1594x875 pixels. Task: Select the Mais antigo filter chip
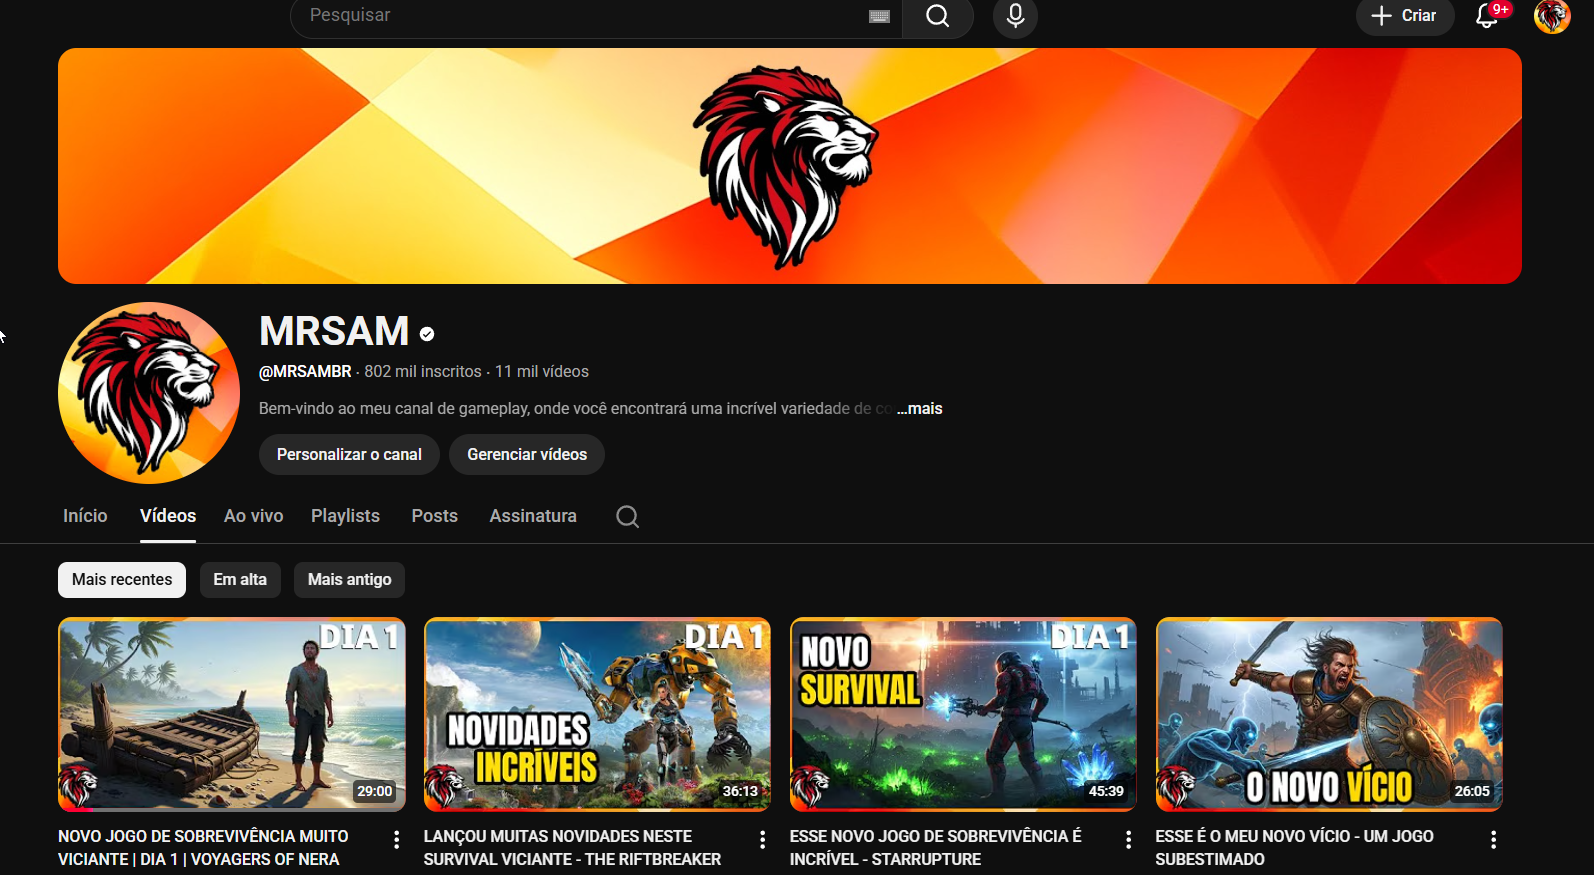pyautogui.click(x=350, y=580)
